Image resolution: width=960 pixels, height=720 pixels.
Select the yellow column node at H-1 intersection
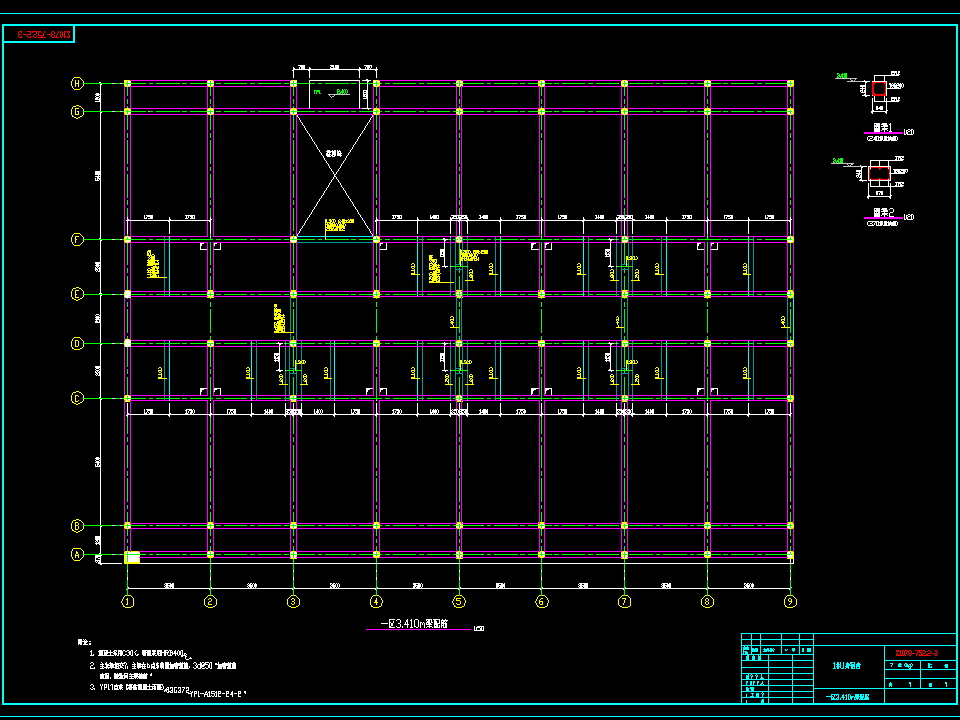[127, 84]
